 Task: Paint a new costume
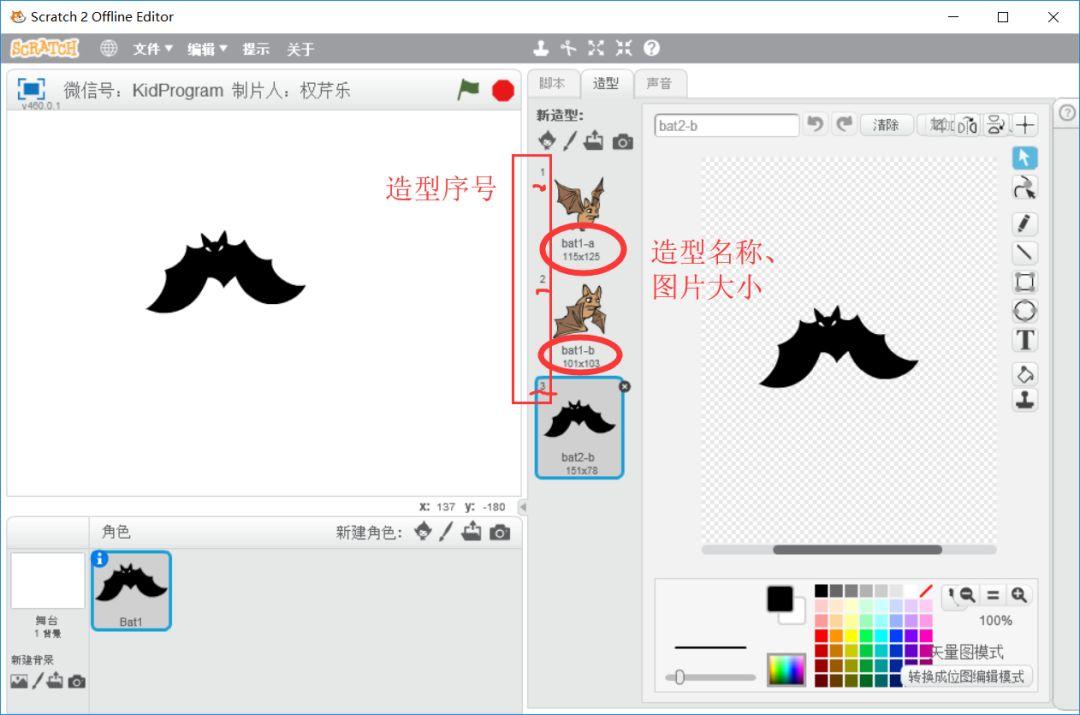570,141
